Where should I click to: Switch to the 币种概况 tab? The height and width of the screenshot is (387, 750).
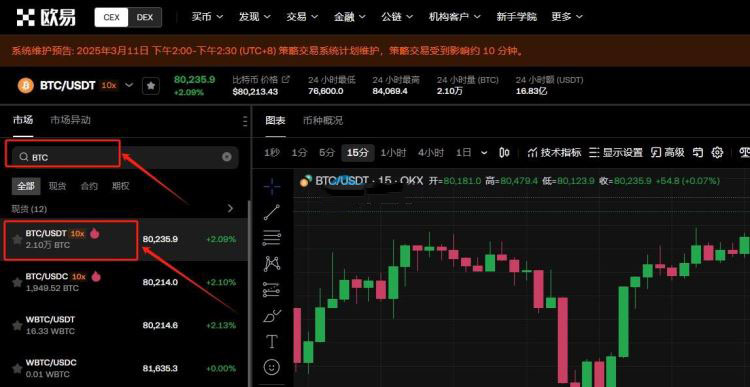[323, 121]
